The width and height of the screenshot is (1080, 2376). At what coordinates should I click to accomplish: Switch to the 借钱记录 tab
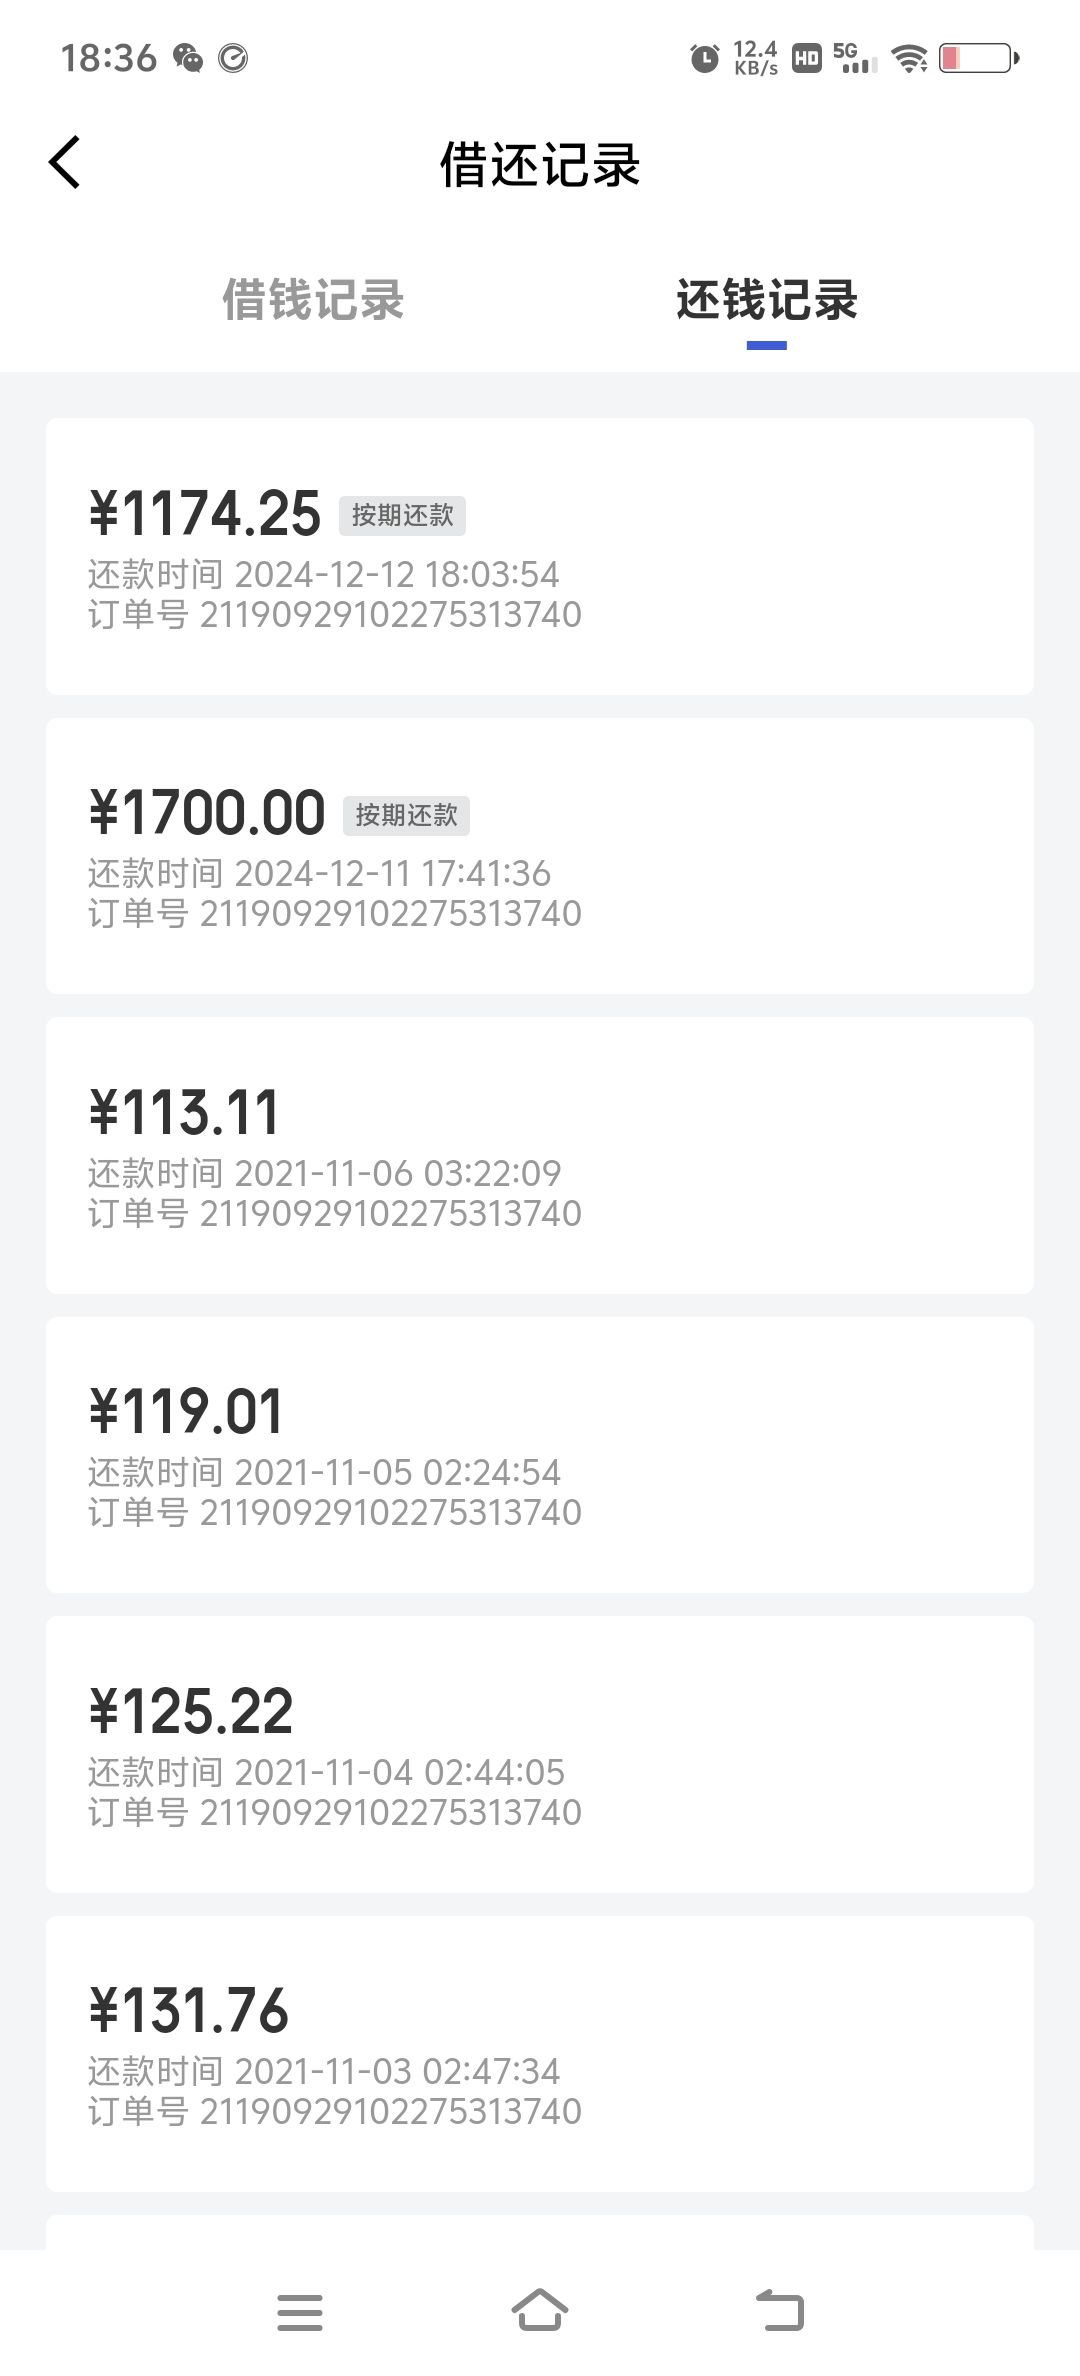(x=313, y=300)
